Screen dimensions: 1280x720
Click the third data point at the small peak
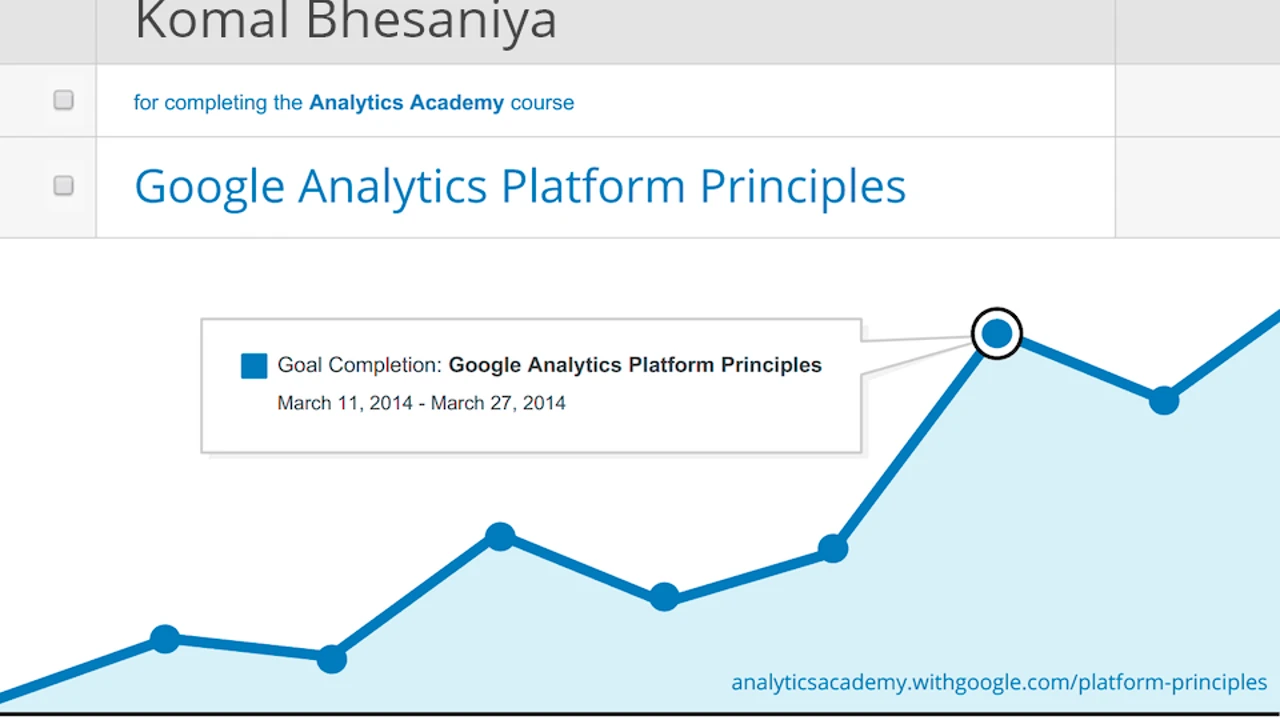tap(500, 537)
